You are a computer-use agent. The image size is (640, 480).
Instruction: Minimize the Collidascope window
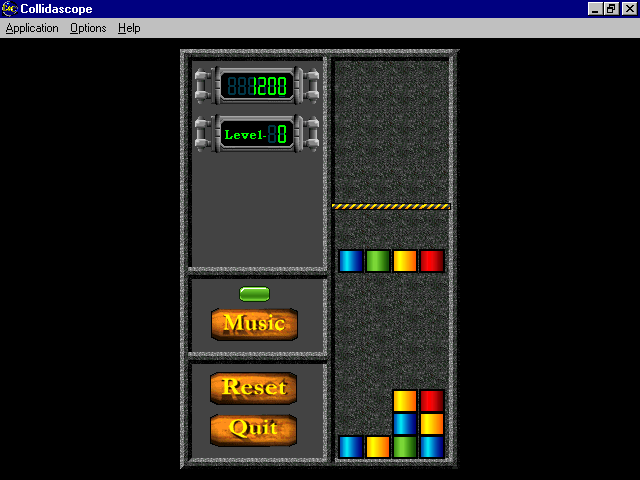click(595, 8)
